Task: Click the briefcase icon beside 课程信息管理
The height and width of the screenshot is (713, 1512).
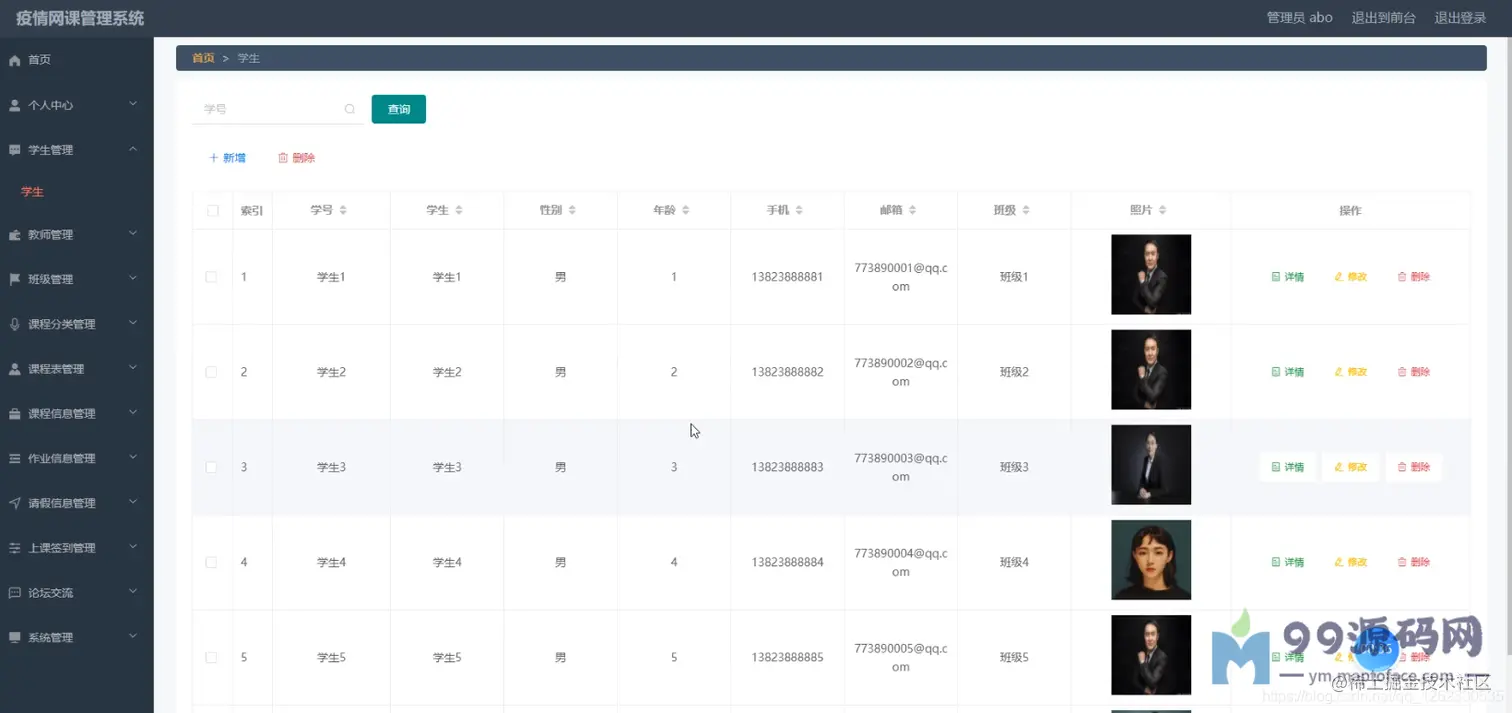Action: 14,414
